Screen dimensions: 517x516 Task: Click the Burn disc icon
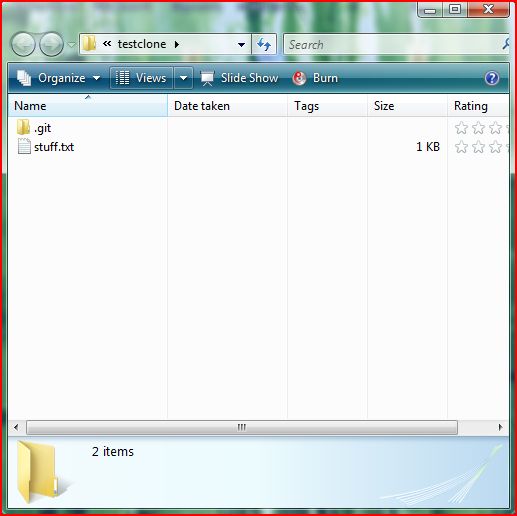tap(299, 78)
